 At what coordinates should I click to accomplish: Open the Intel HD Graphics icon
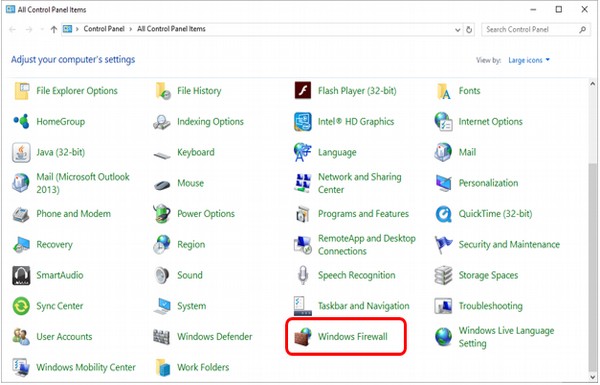coord(303,121)
